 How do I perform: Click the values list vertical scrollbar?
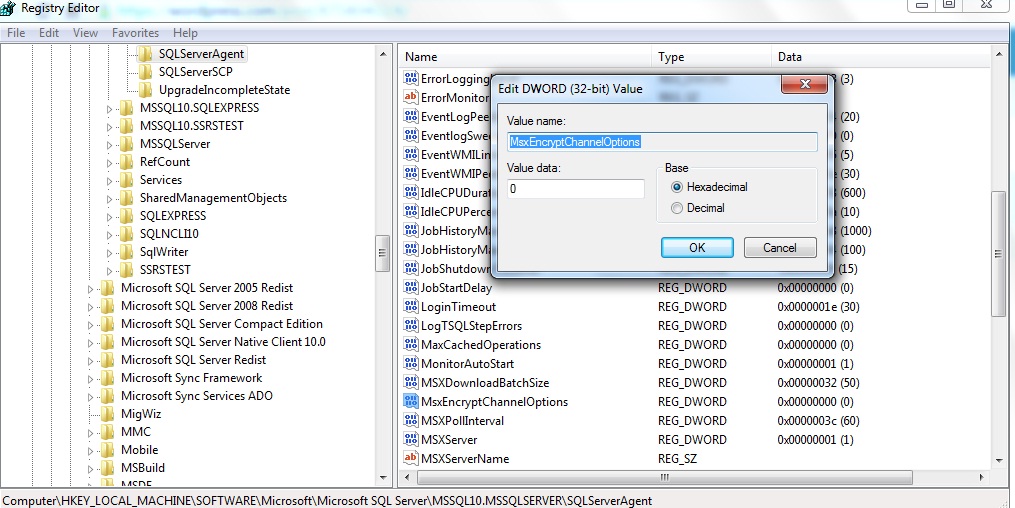point(998,250)
